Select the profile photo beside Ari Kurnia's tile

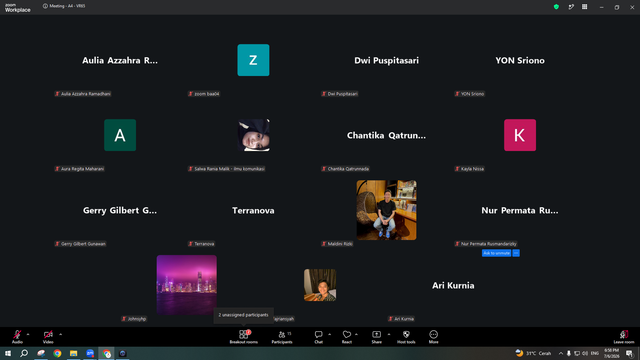click(x=320, y=285)
